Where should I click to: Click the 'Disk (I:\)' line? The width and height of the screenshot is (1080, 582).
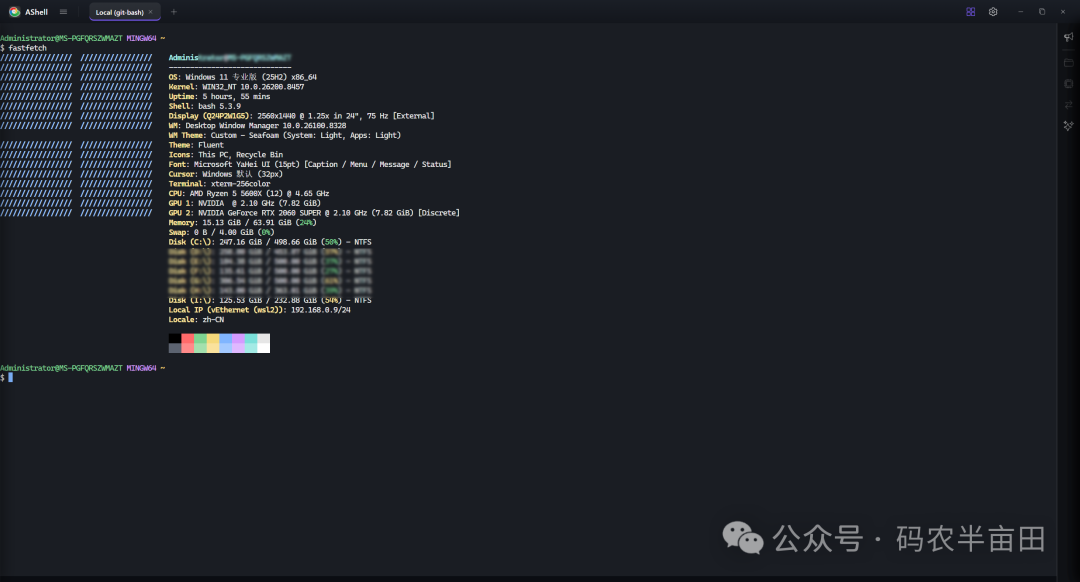coord(270,300)
